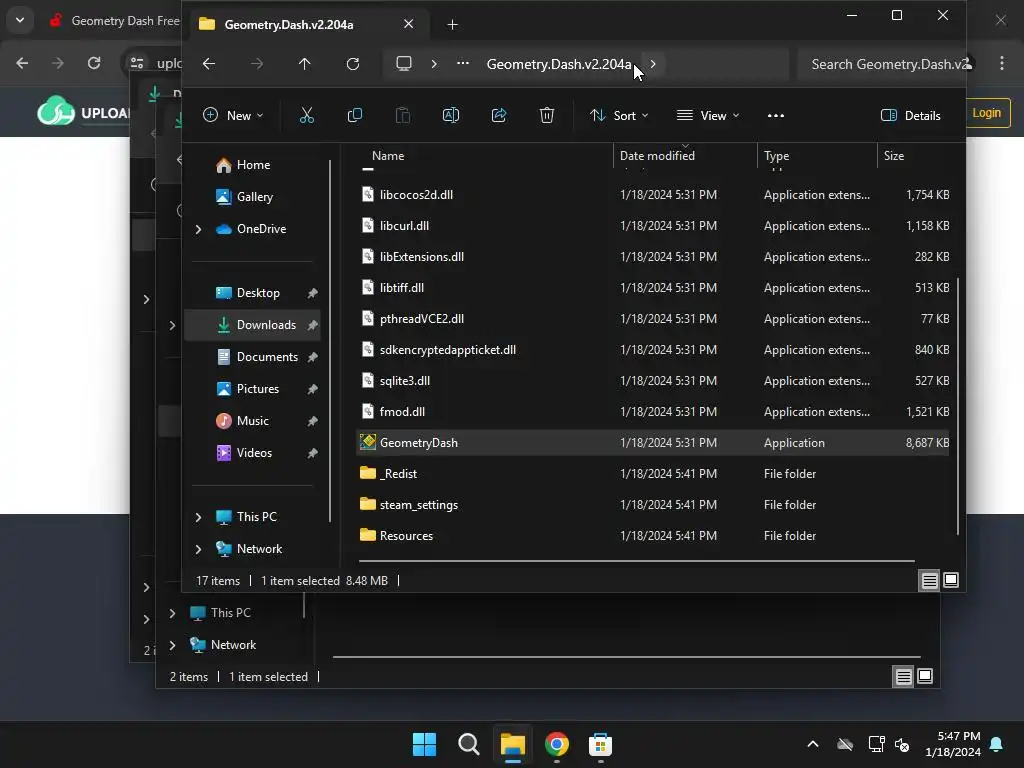Select the GeometryDash application file
This screenshot has height=768, width=1024.
[653, 443]
